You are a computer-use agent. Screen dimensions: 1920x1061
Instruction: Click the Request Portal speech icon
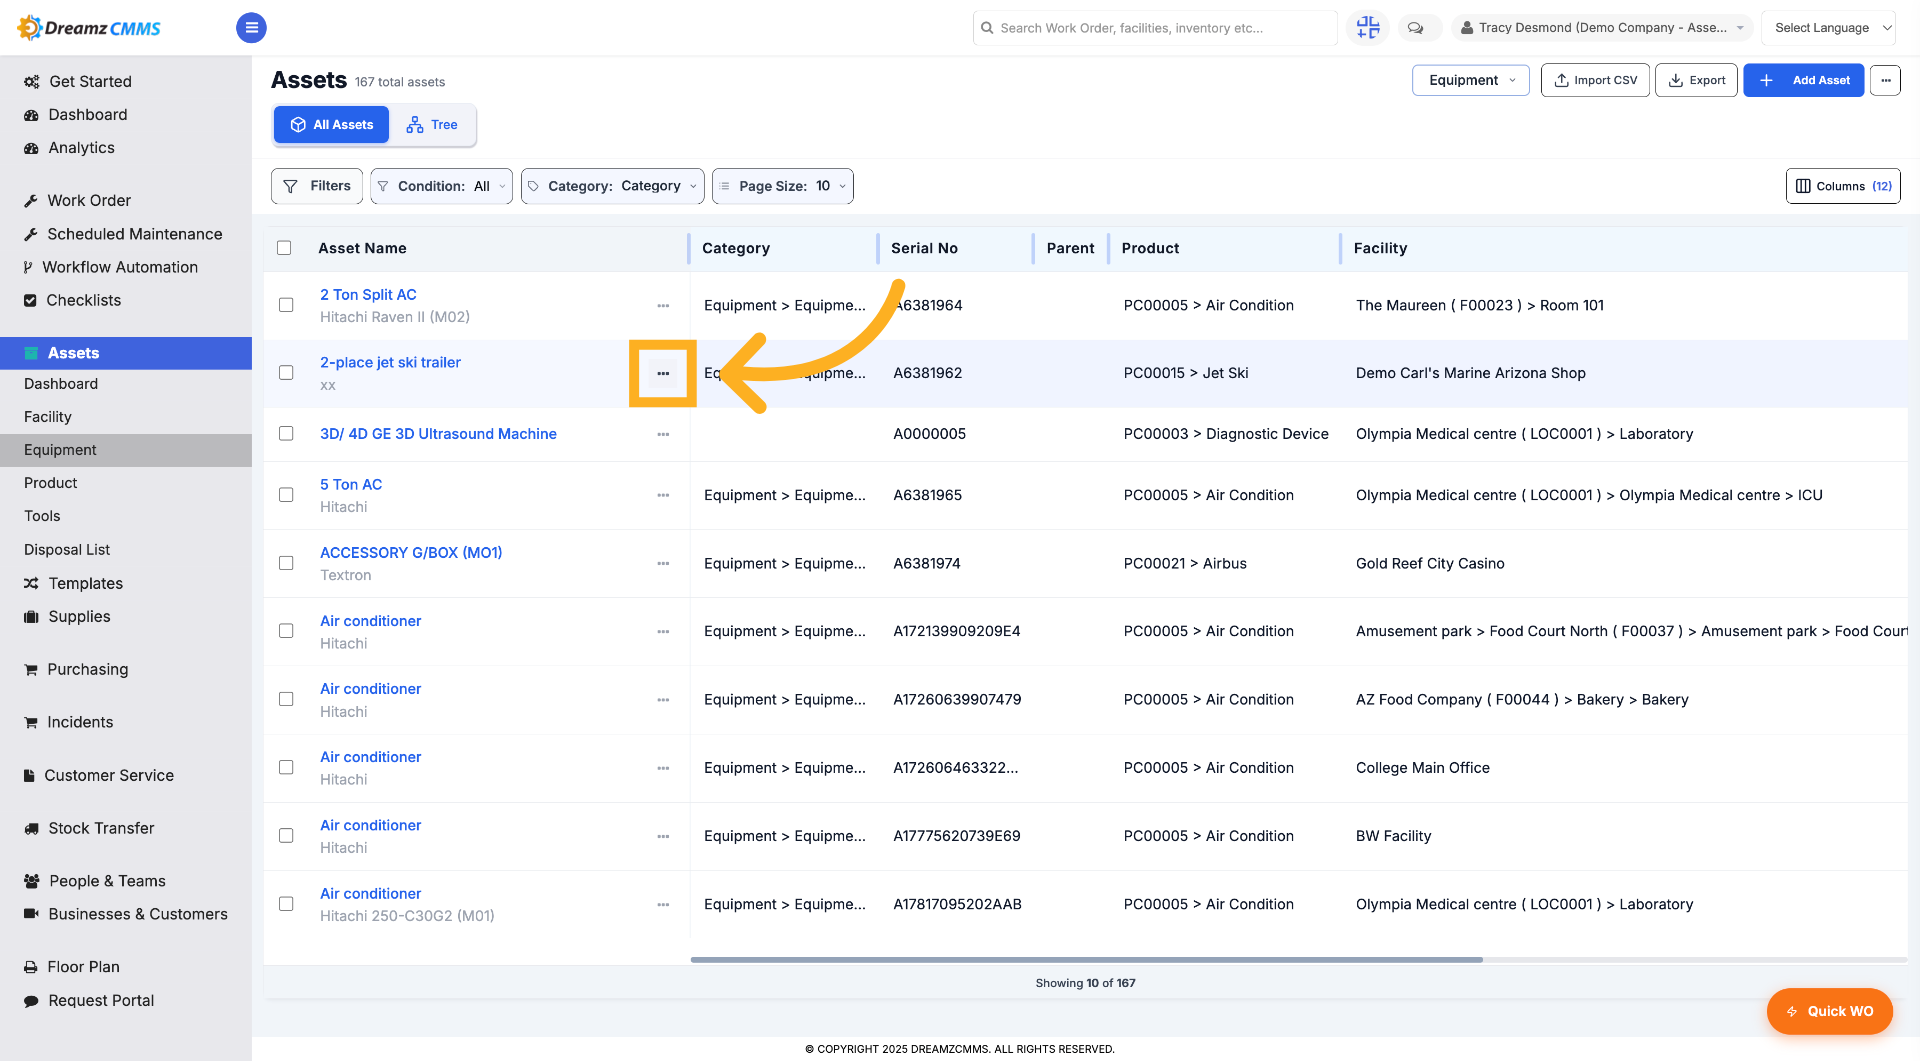pos(31,1001)
